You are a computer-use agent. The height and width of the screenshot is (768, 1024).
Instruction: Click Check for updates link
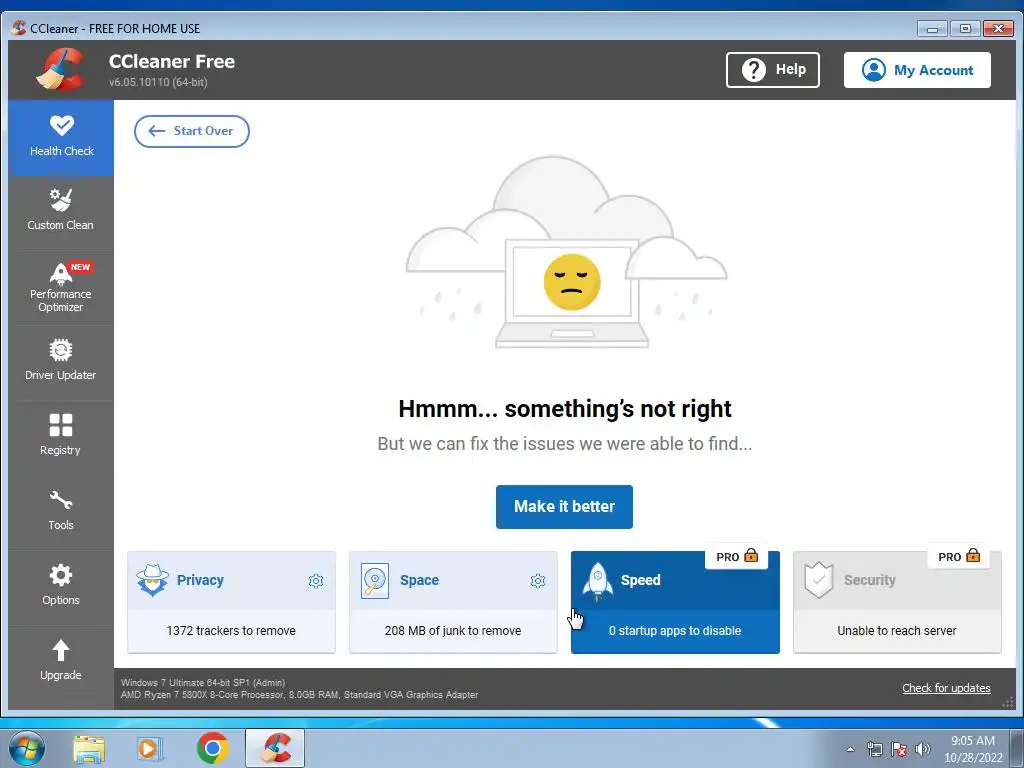point(946,688)
